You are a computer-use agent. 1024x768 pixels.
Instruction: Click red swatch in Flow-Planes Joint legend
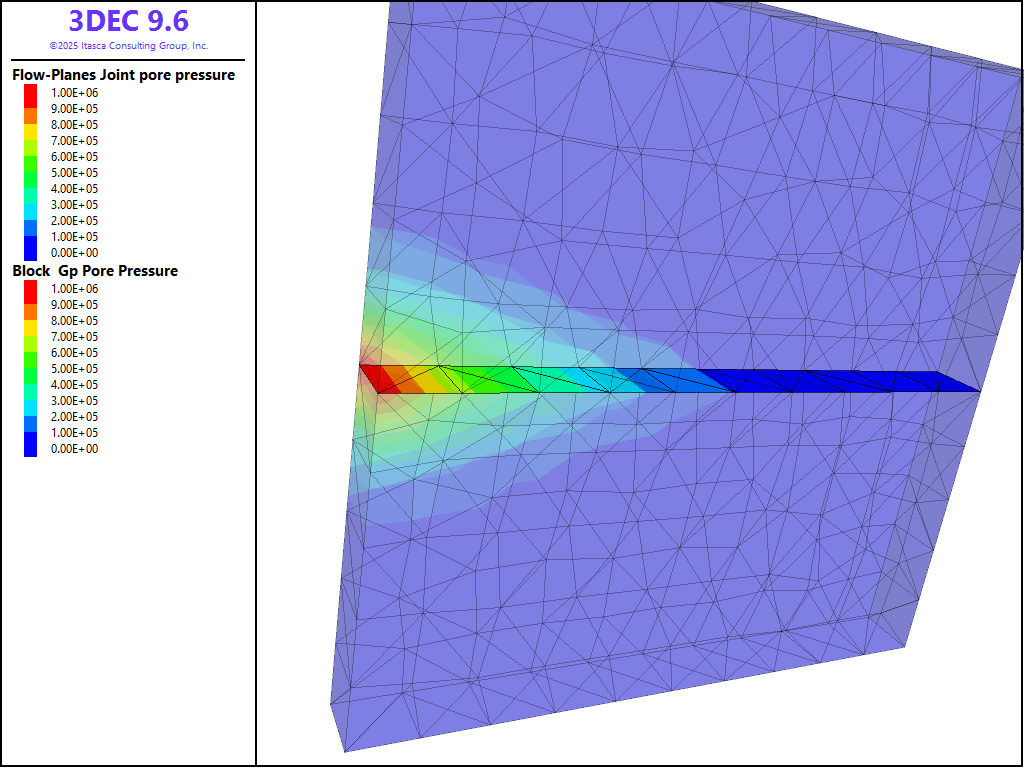(x=30, y=93)
